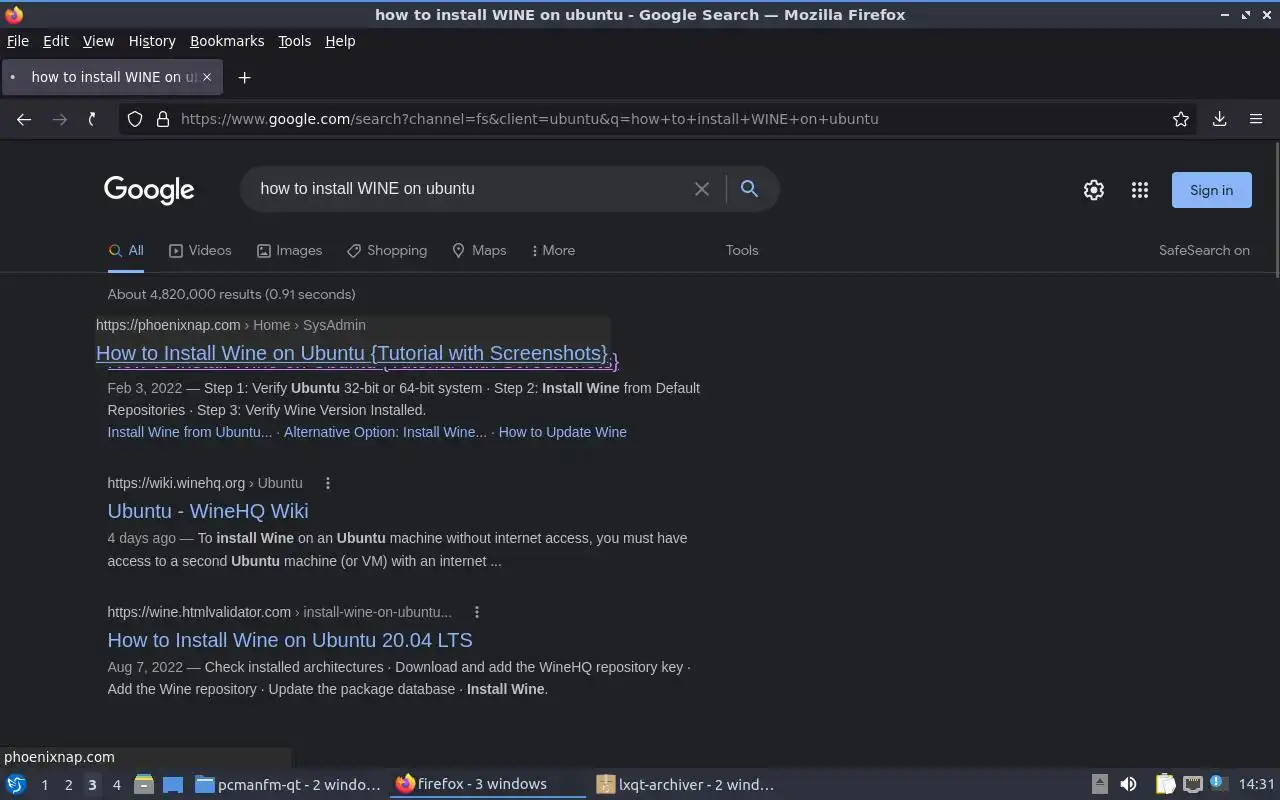Open Google quick settings gear
This screenshot has height=800, width=1280.
[x=1094, y=190]
